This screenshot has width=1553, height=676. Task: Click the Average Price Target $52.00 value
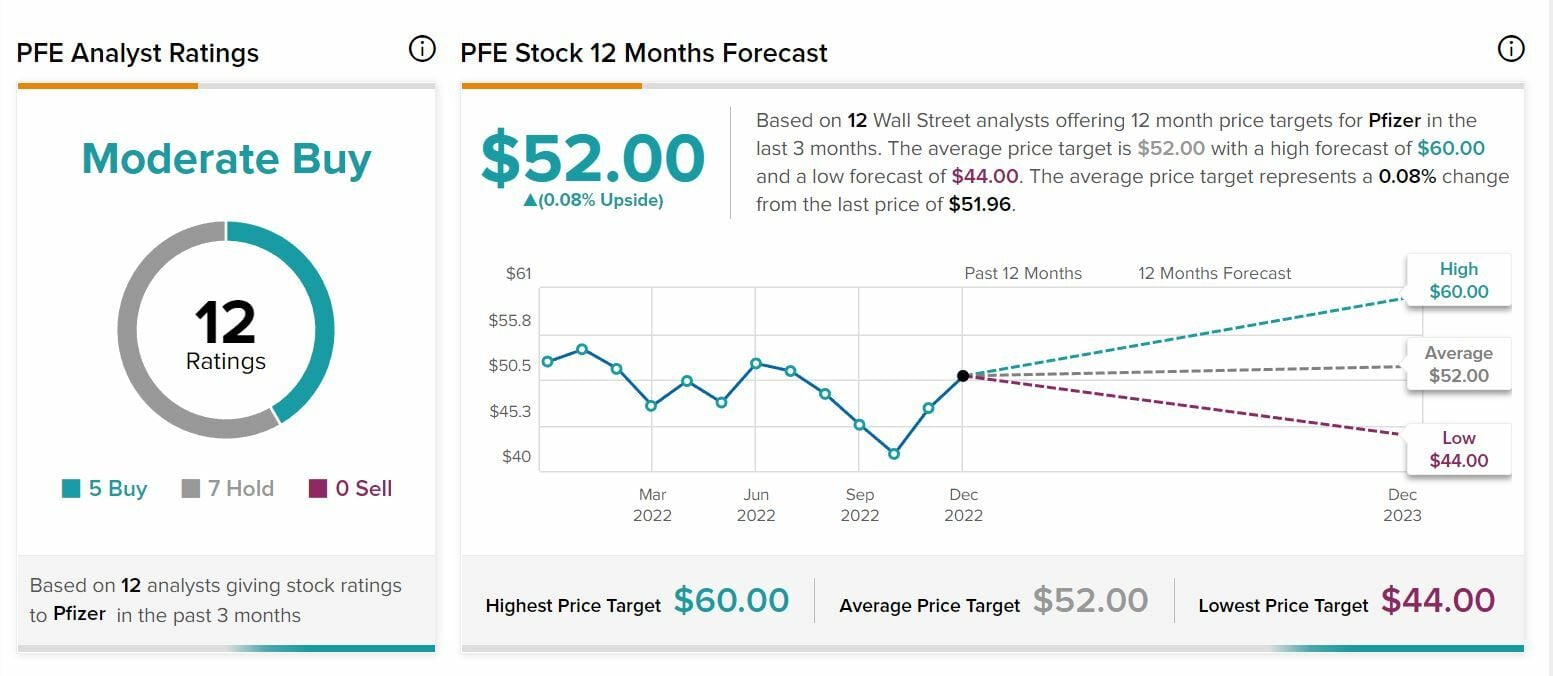(x=1090, y=600)
